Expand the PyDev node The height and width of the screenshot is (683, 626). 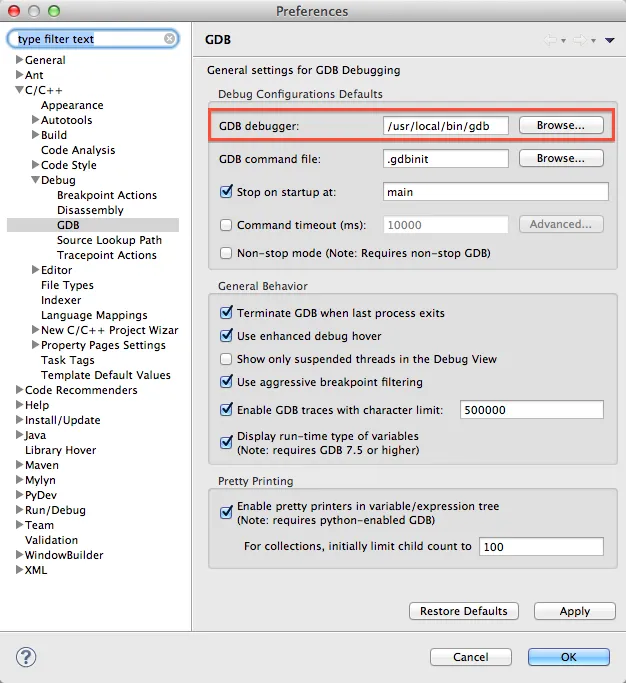point(19,495)
